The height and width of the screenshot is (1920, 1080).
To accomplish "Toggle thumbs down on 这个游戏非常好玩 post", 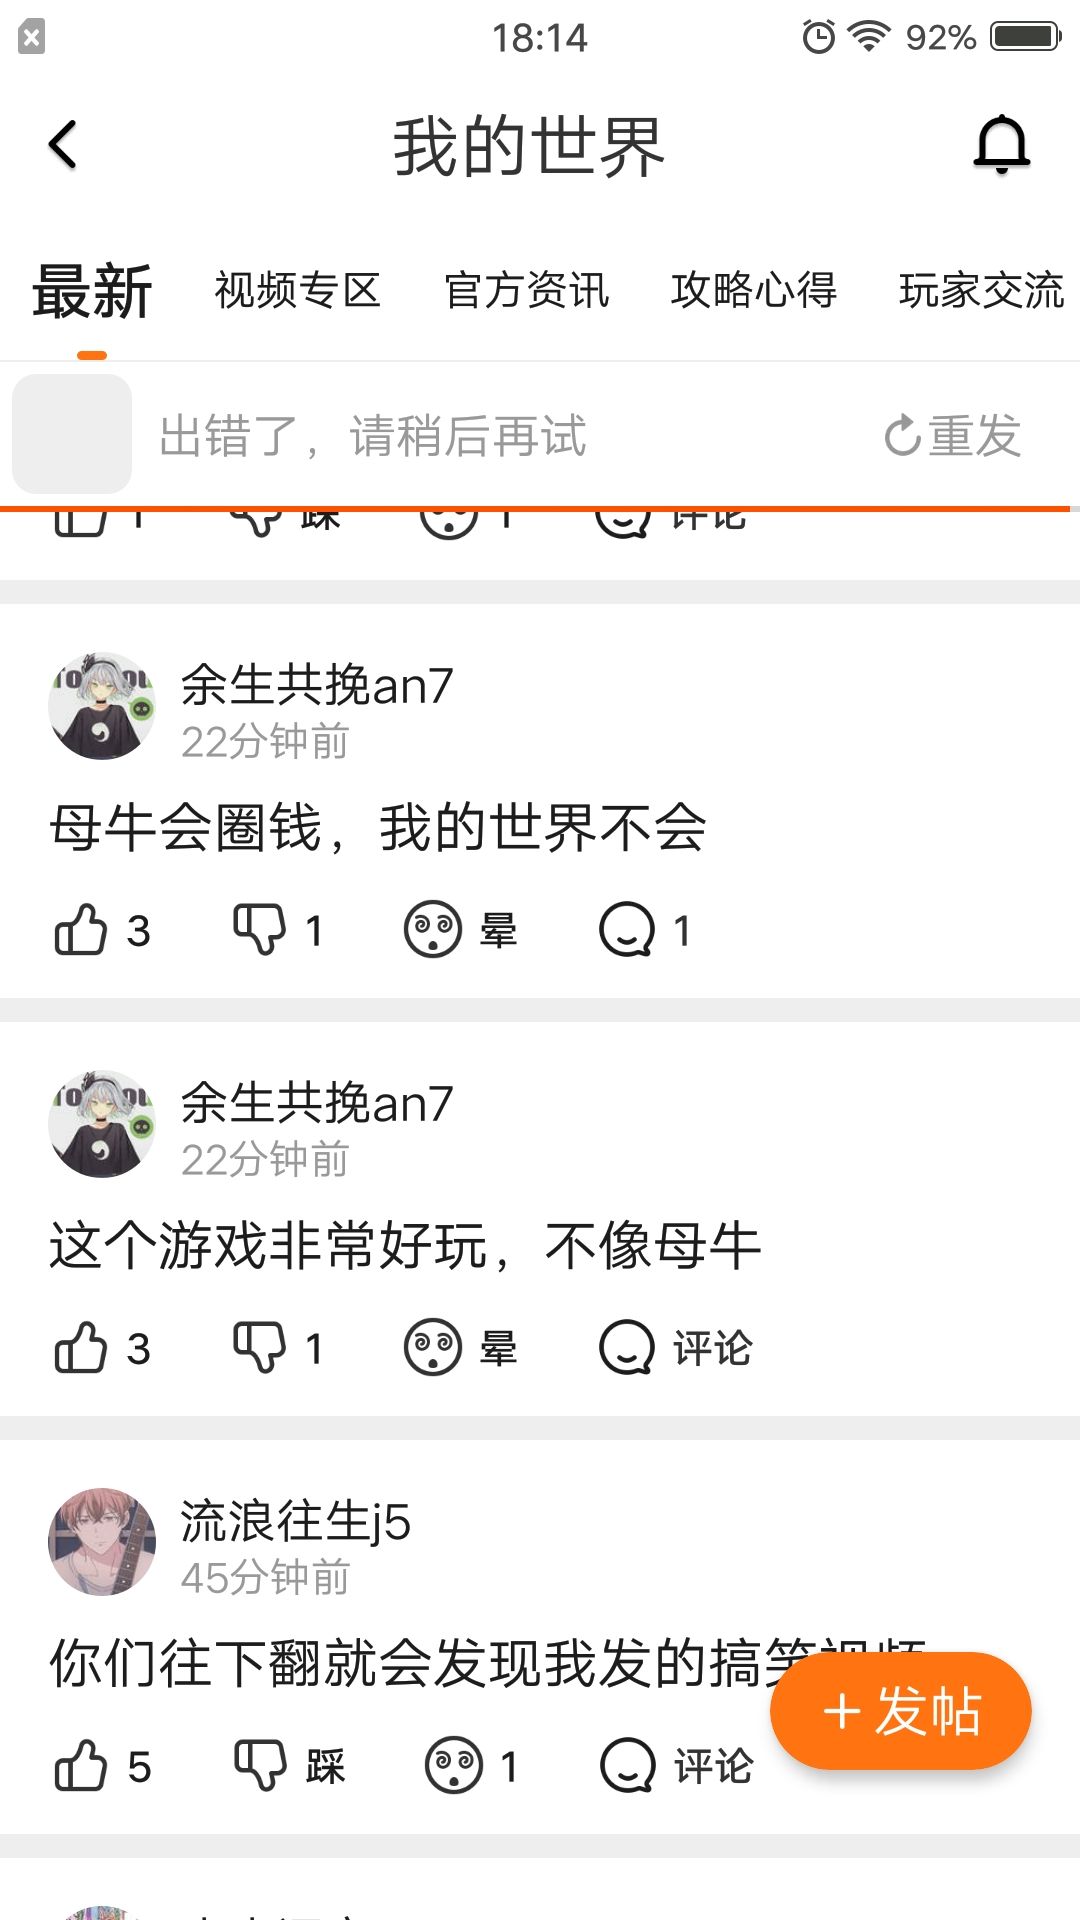I will tap(278, 1348).
